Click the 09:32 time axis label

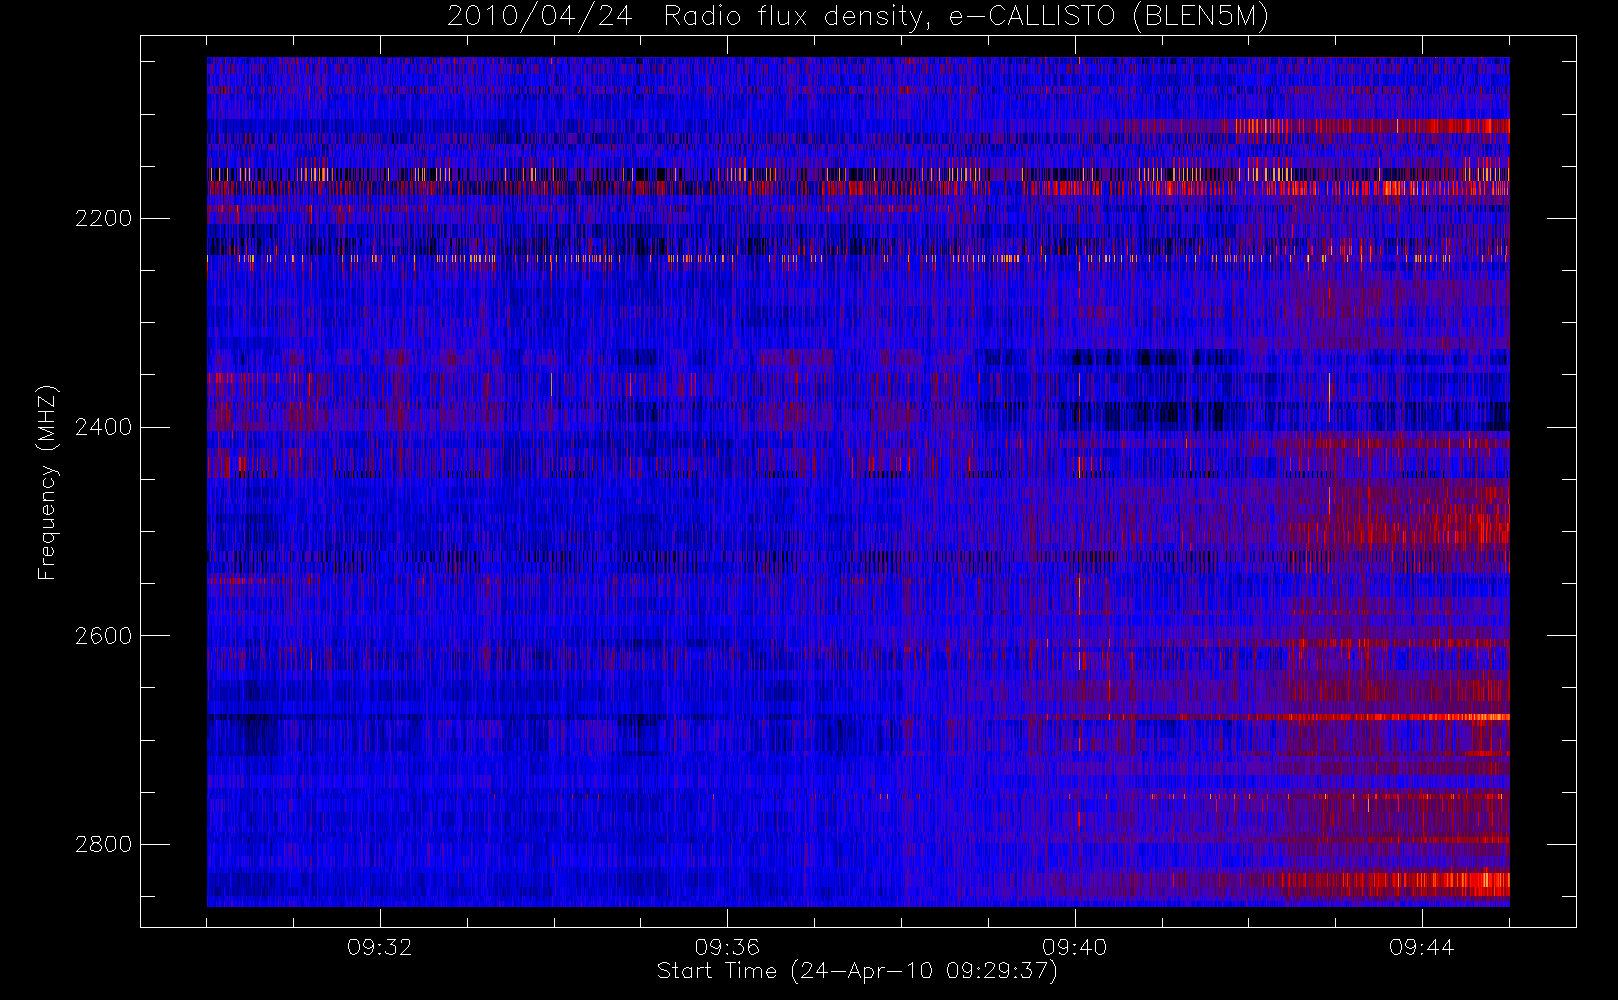pos(380,947)
